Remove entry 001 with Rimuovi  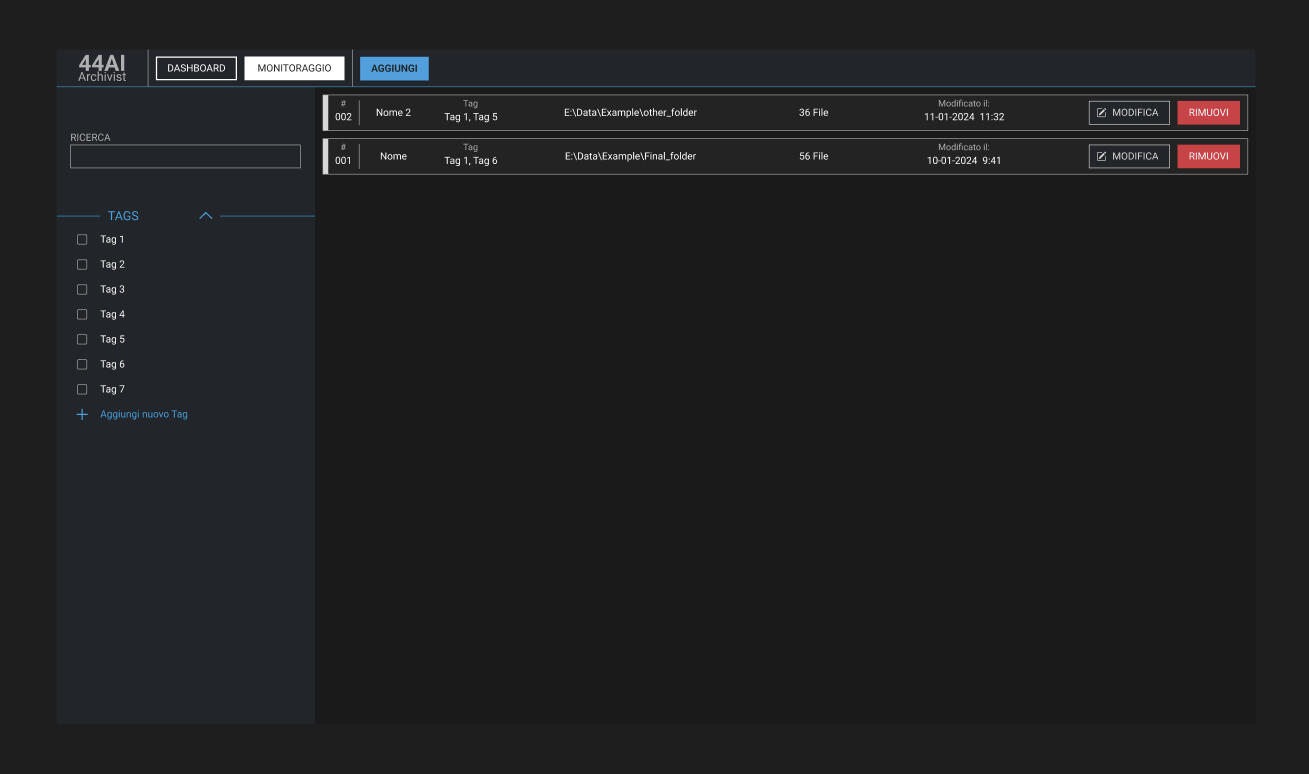(1208, 157)
